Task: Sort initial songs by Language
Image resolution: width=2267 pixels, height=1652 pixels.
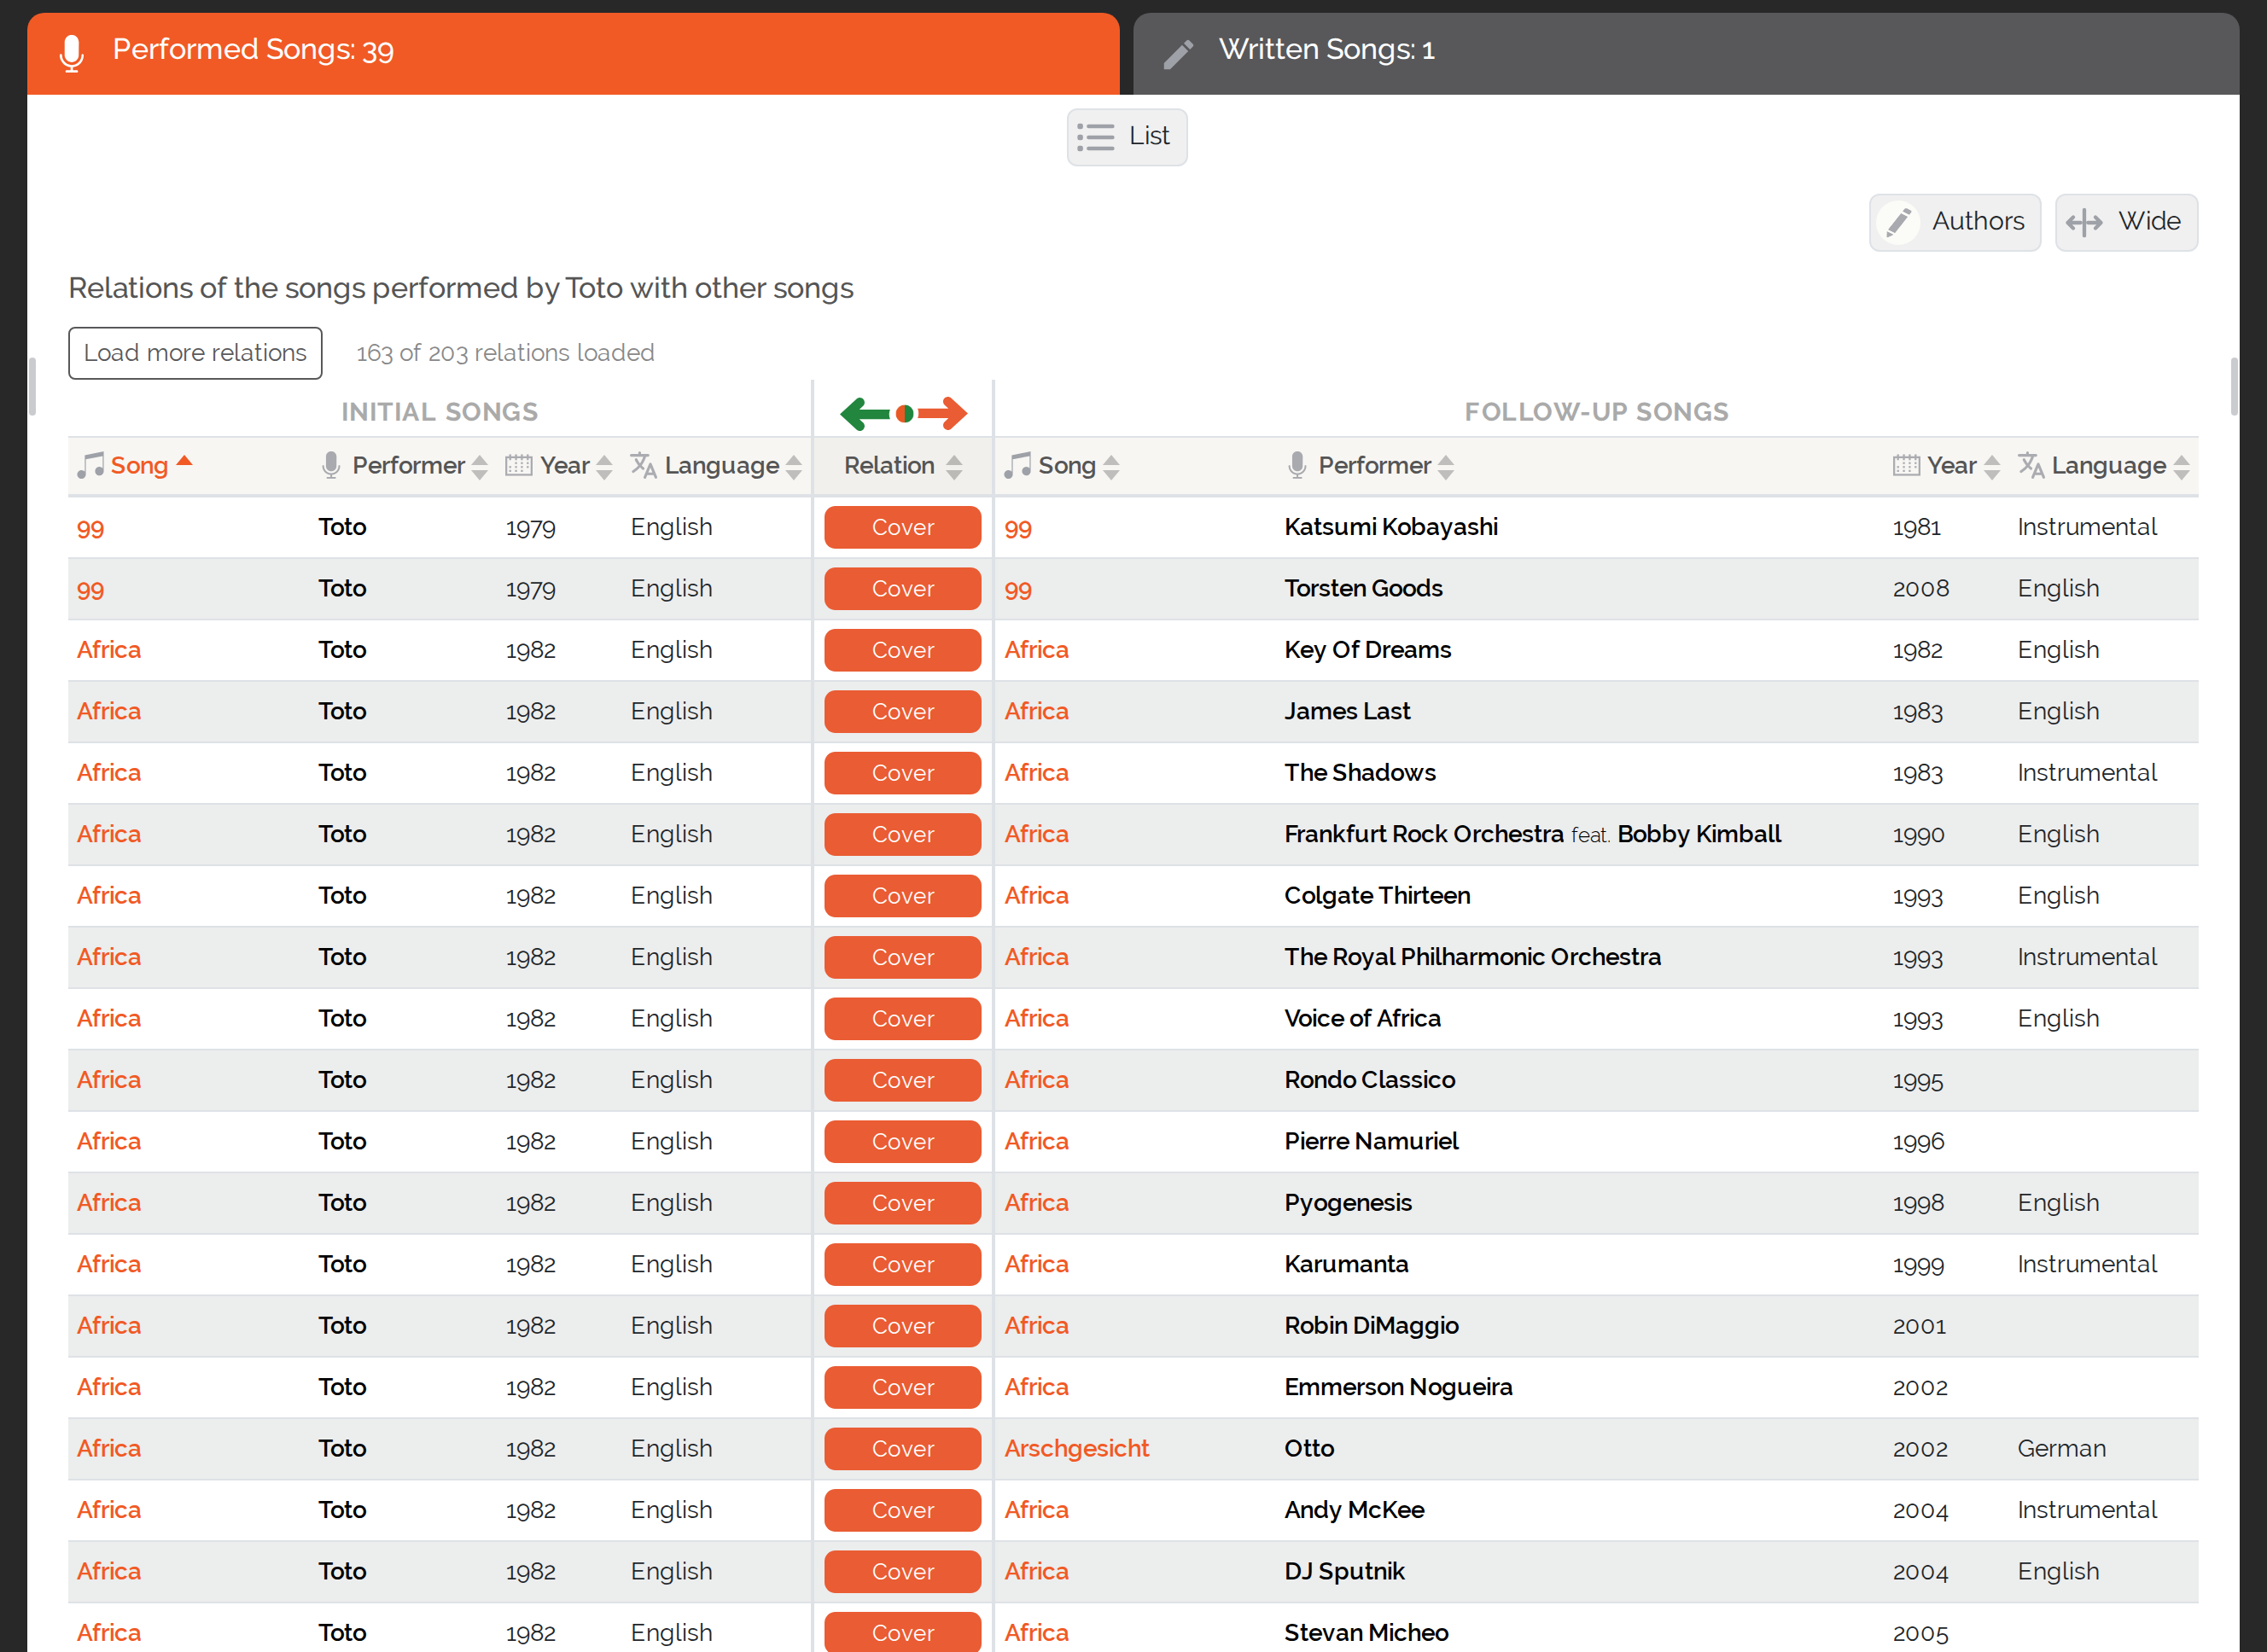Action: 733,465
